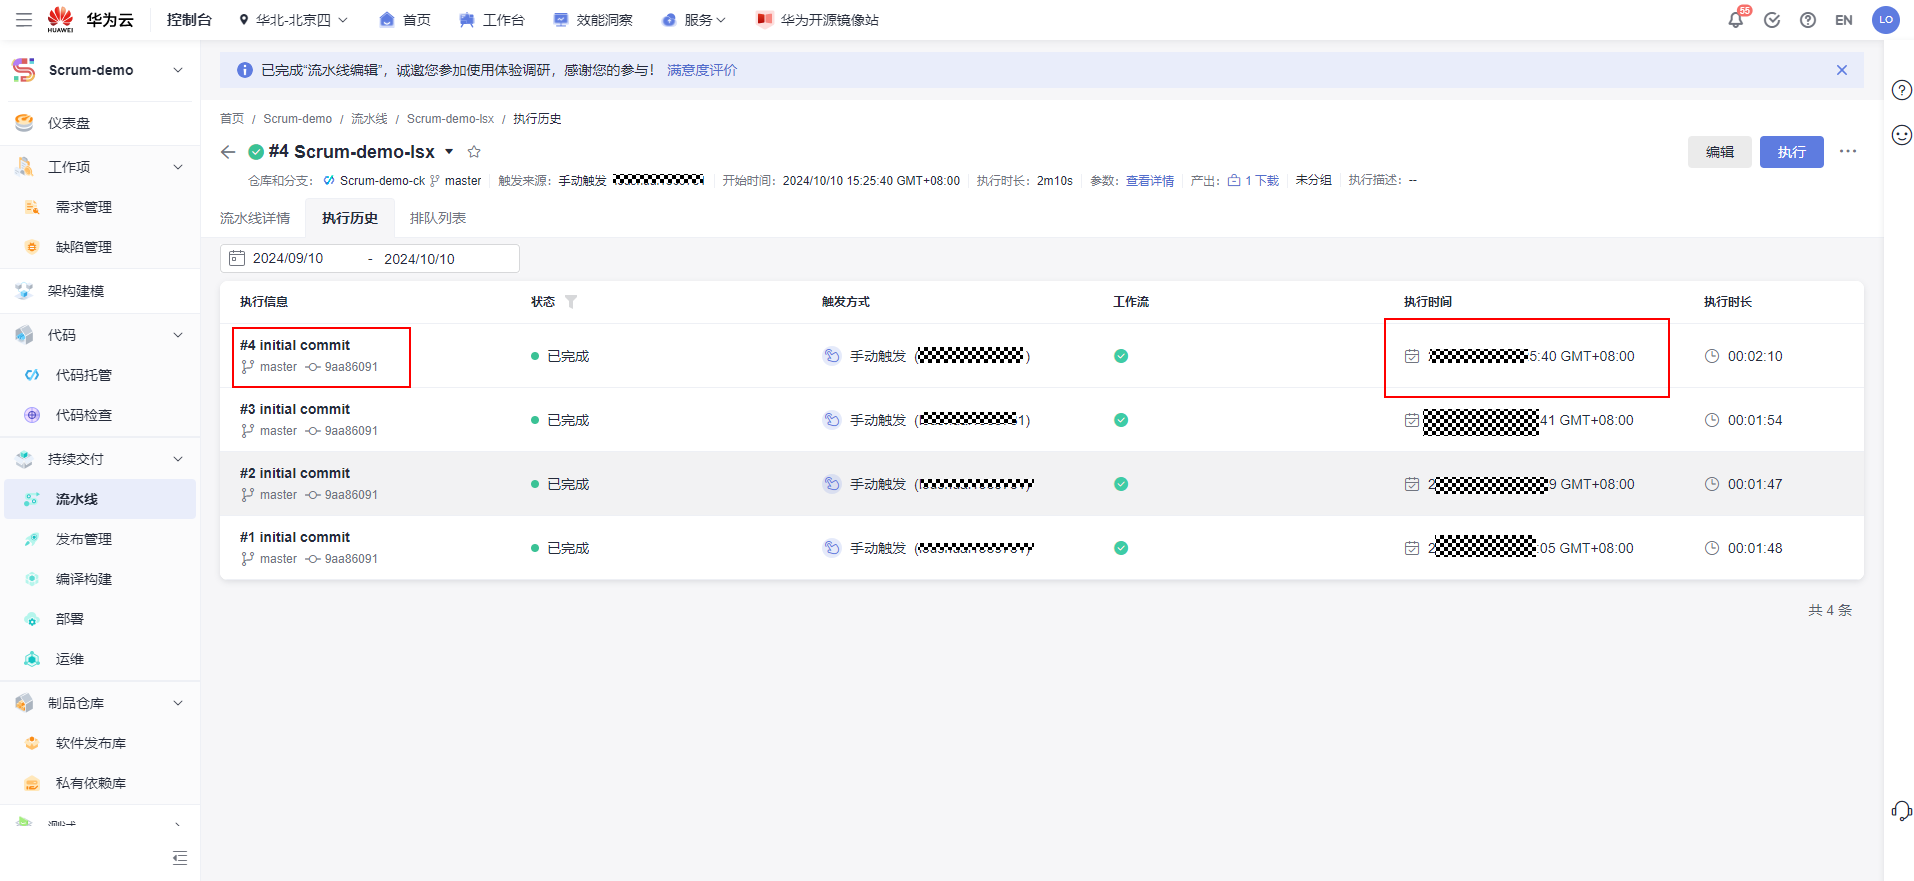The width and height of the screenshot is (1914, 881).
Task: Open the 服务 dropdown in top bar
Action: [695, 20]
